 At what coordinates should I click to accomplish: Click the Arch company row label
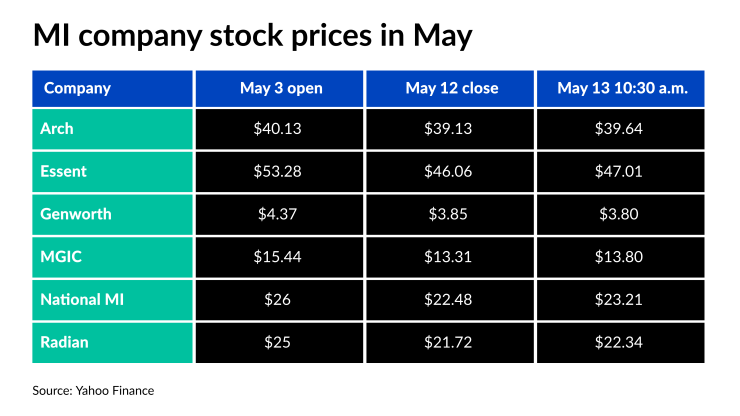click(59, 129)
